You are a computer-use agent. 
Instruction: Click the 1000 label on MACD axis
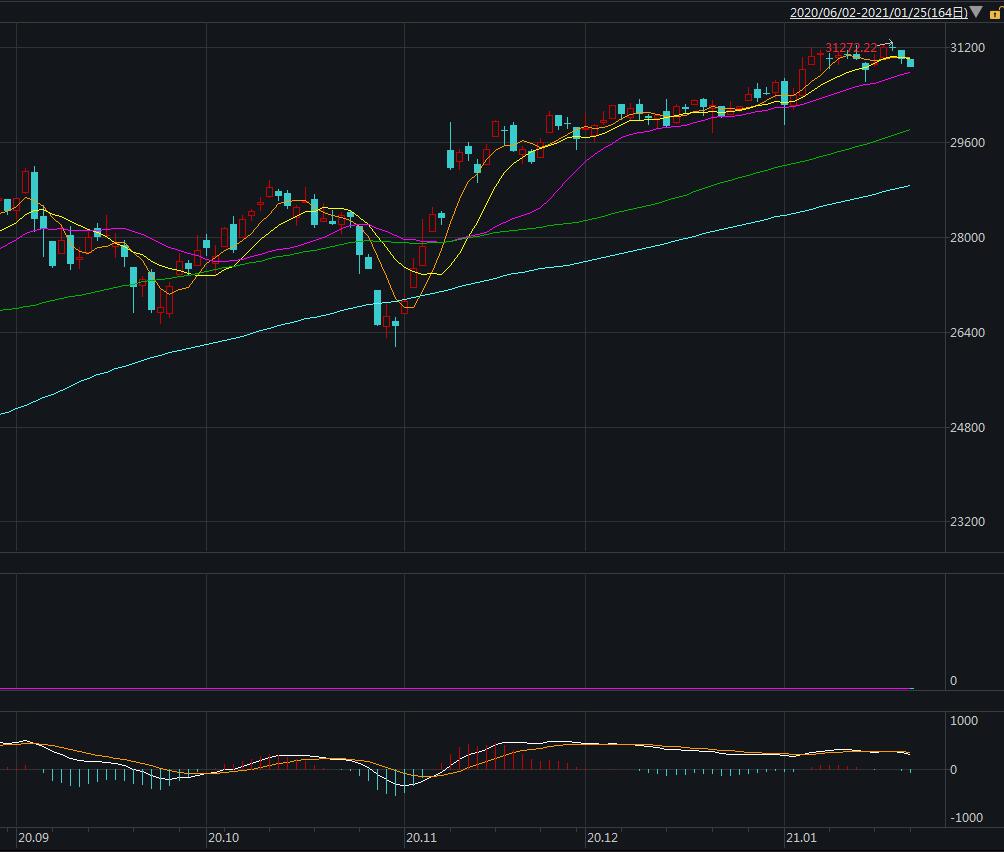click(x=964, y=721)
